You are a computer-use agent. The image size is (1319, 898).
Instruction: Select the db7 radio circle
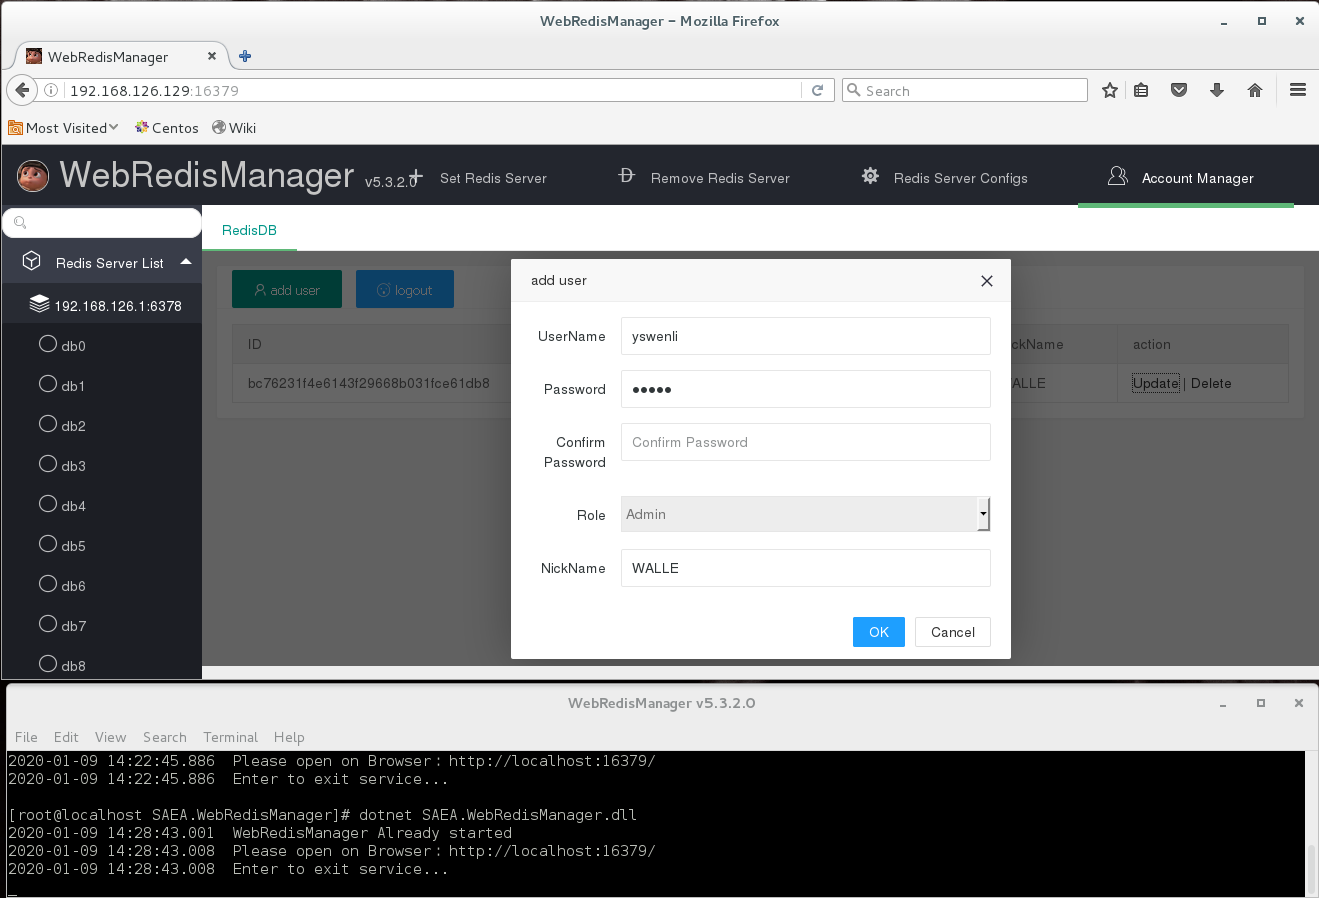pos(48,624)
